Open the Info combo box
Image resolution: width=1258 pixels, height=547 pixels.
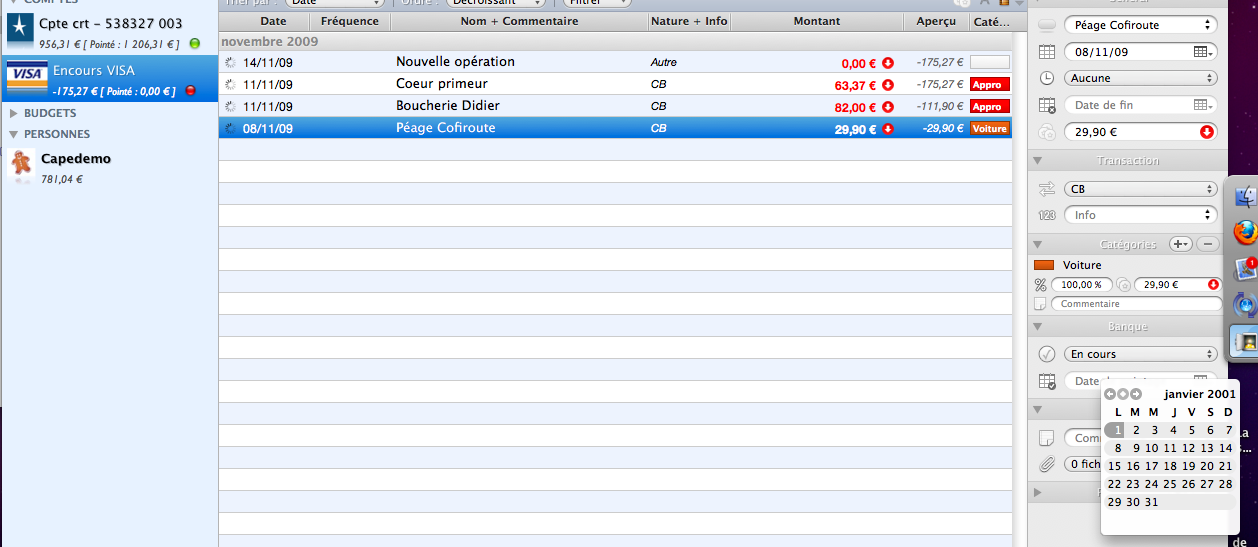tap(1140, 215)
